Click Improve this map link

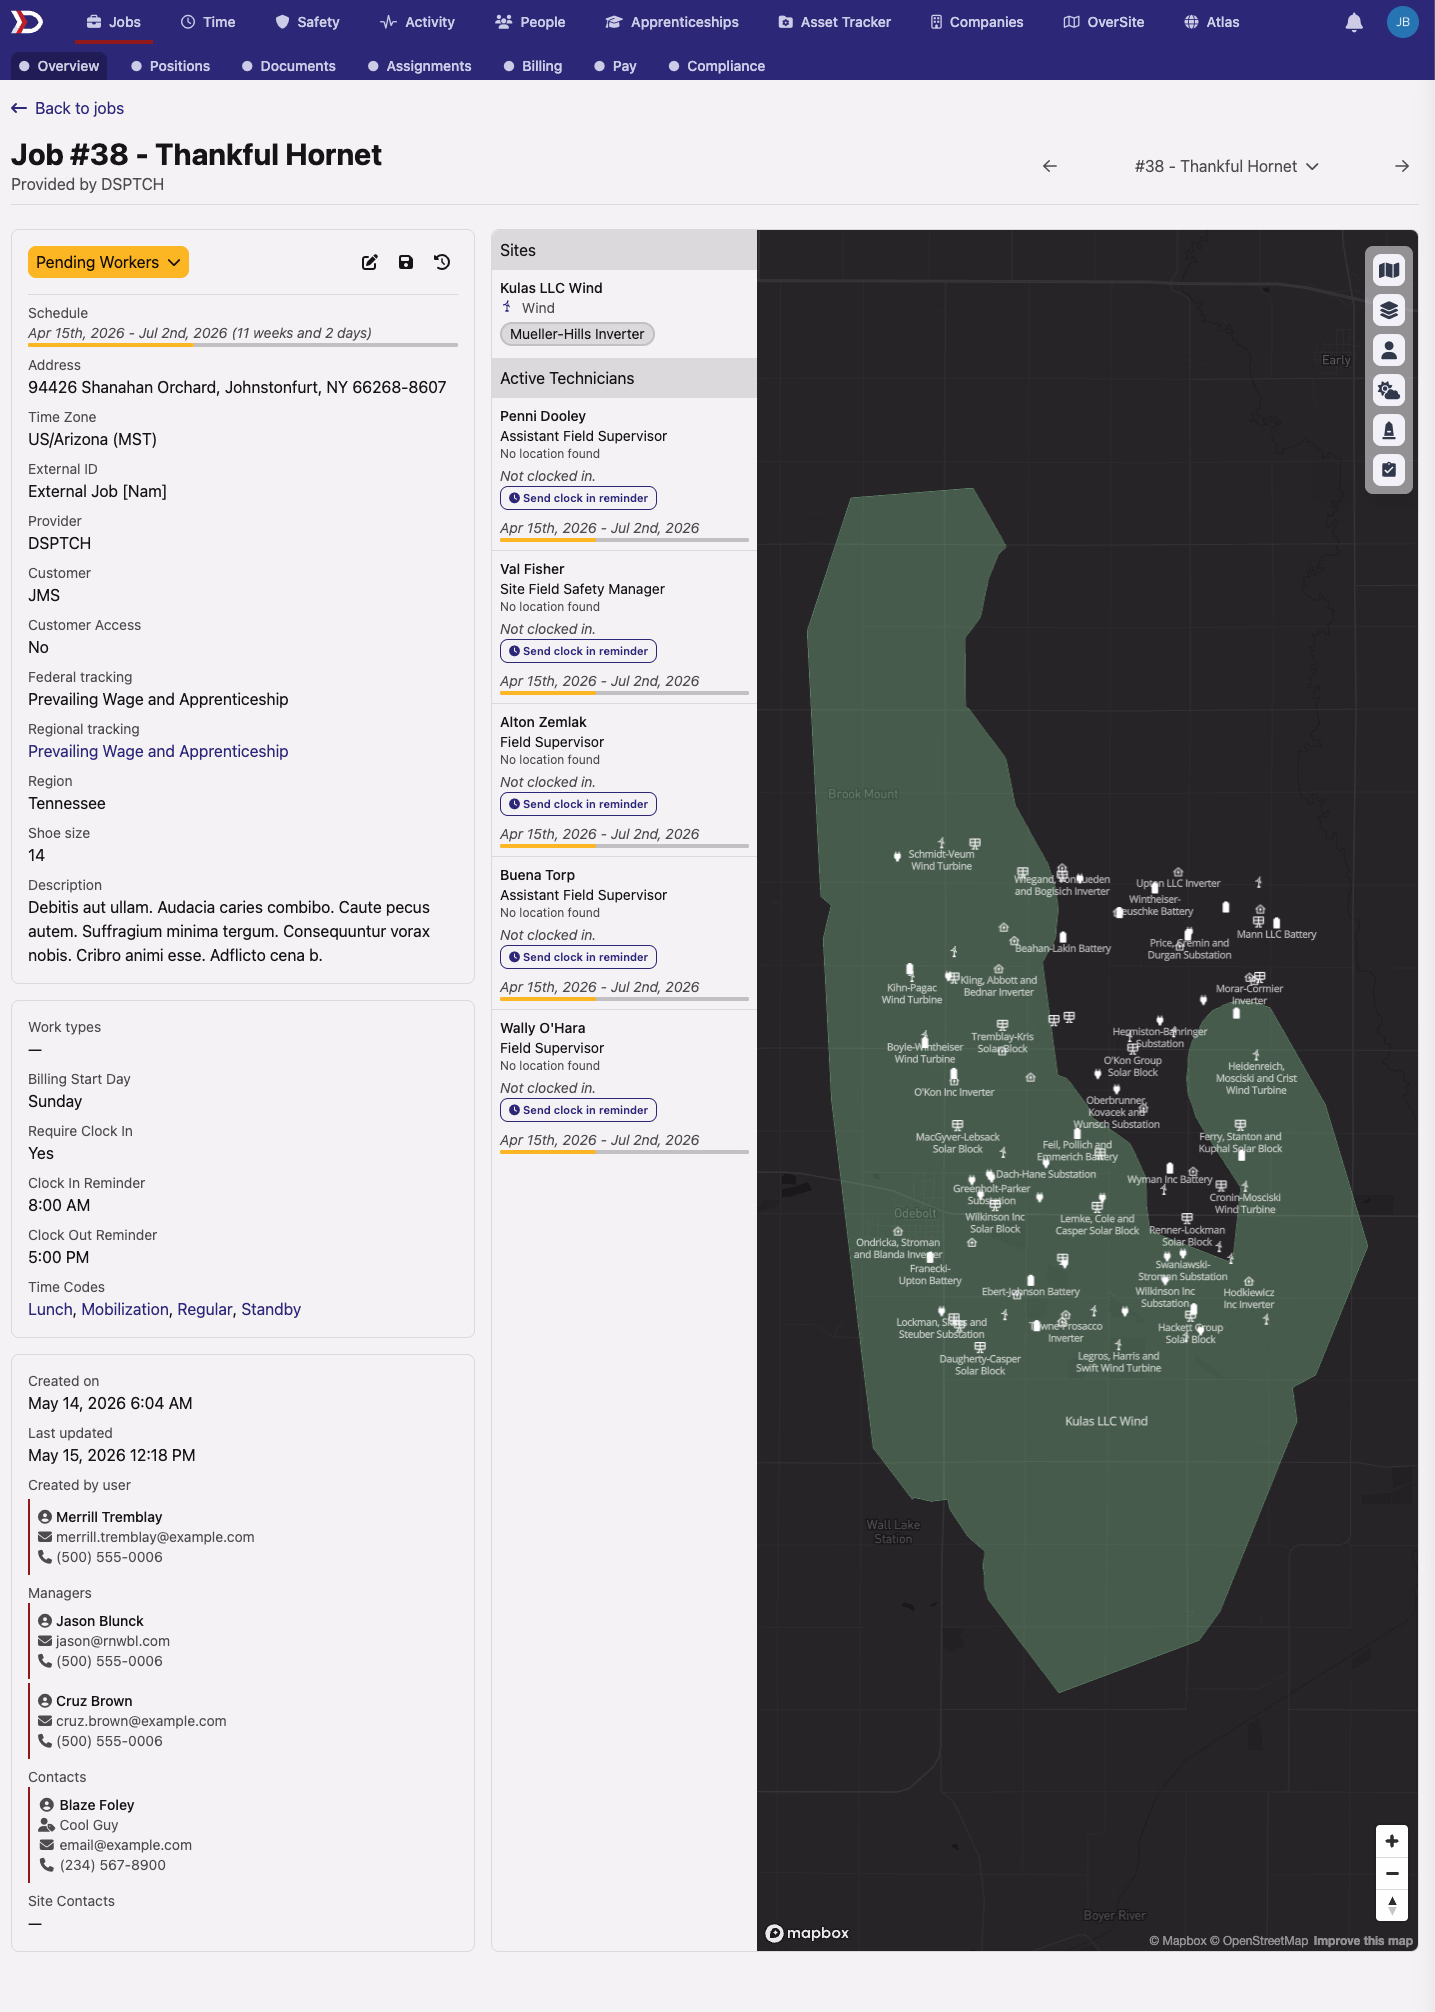click(x=1363, y=1941)
